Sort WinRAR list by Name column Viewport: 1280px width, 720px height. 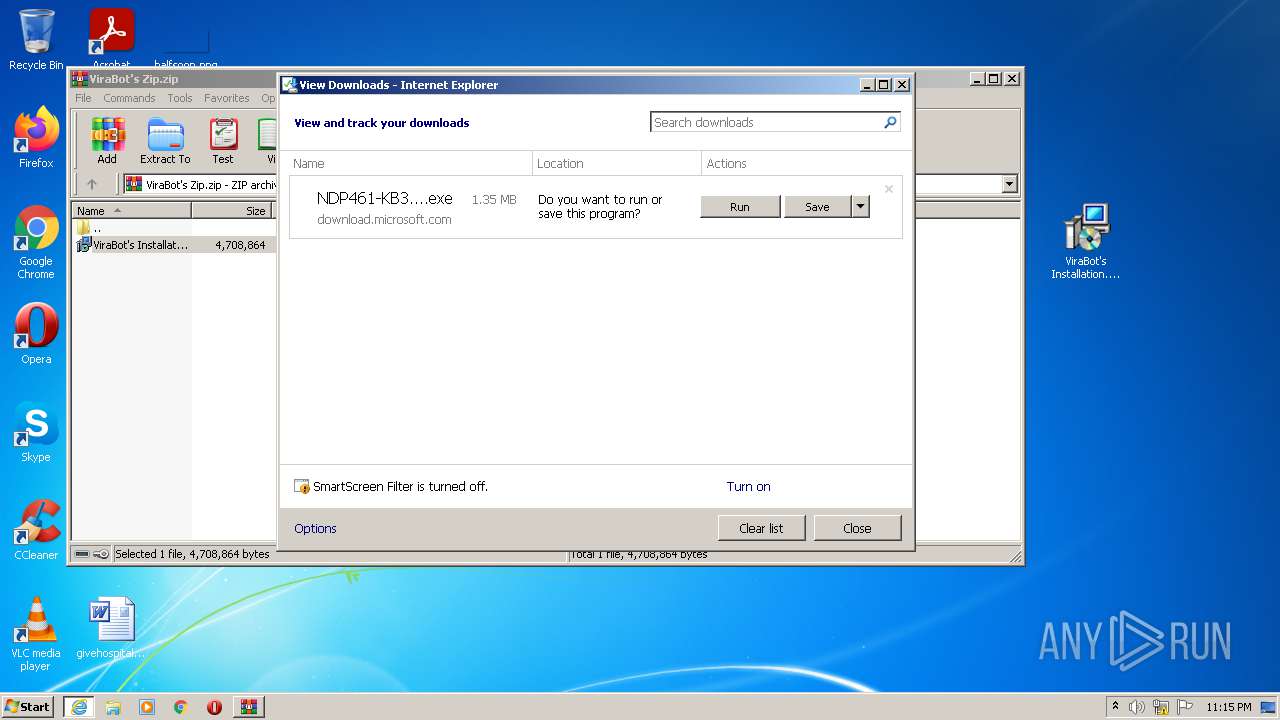click(132, 211)
